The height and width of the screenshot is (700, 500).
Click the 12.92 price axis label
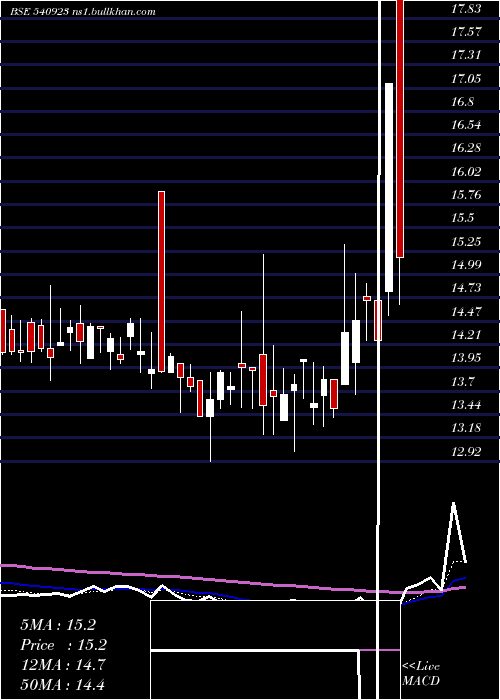466,451
